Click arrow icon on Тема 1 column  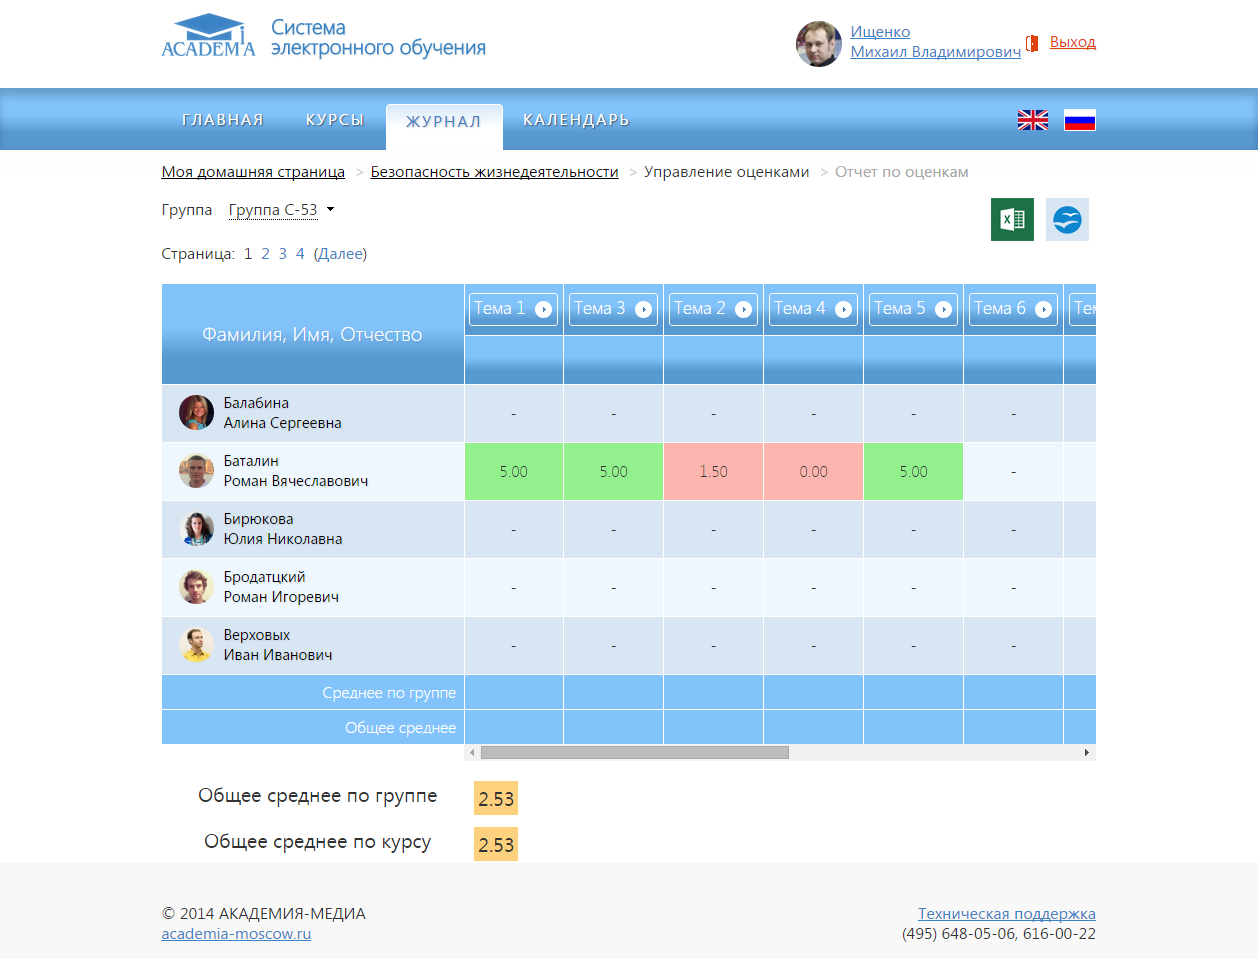tap(543, 309)
